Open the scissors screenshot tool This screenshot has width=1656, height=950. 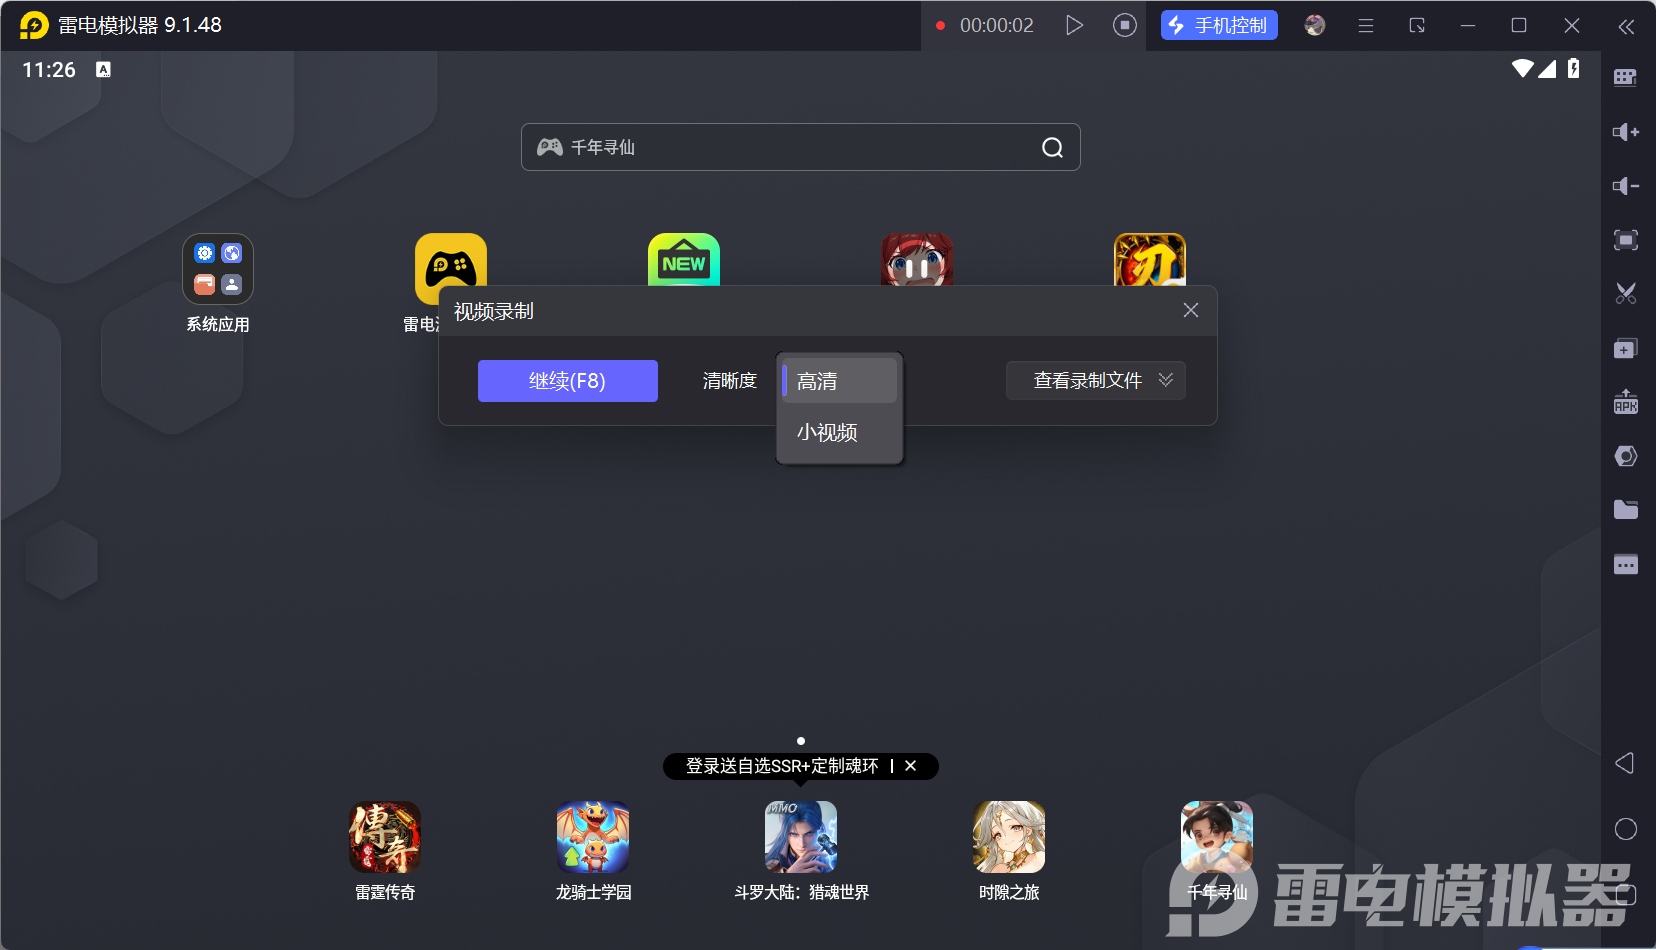click(1625, 294)
